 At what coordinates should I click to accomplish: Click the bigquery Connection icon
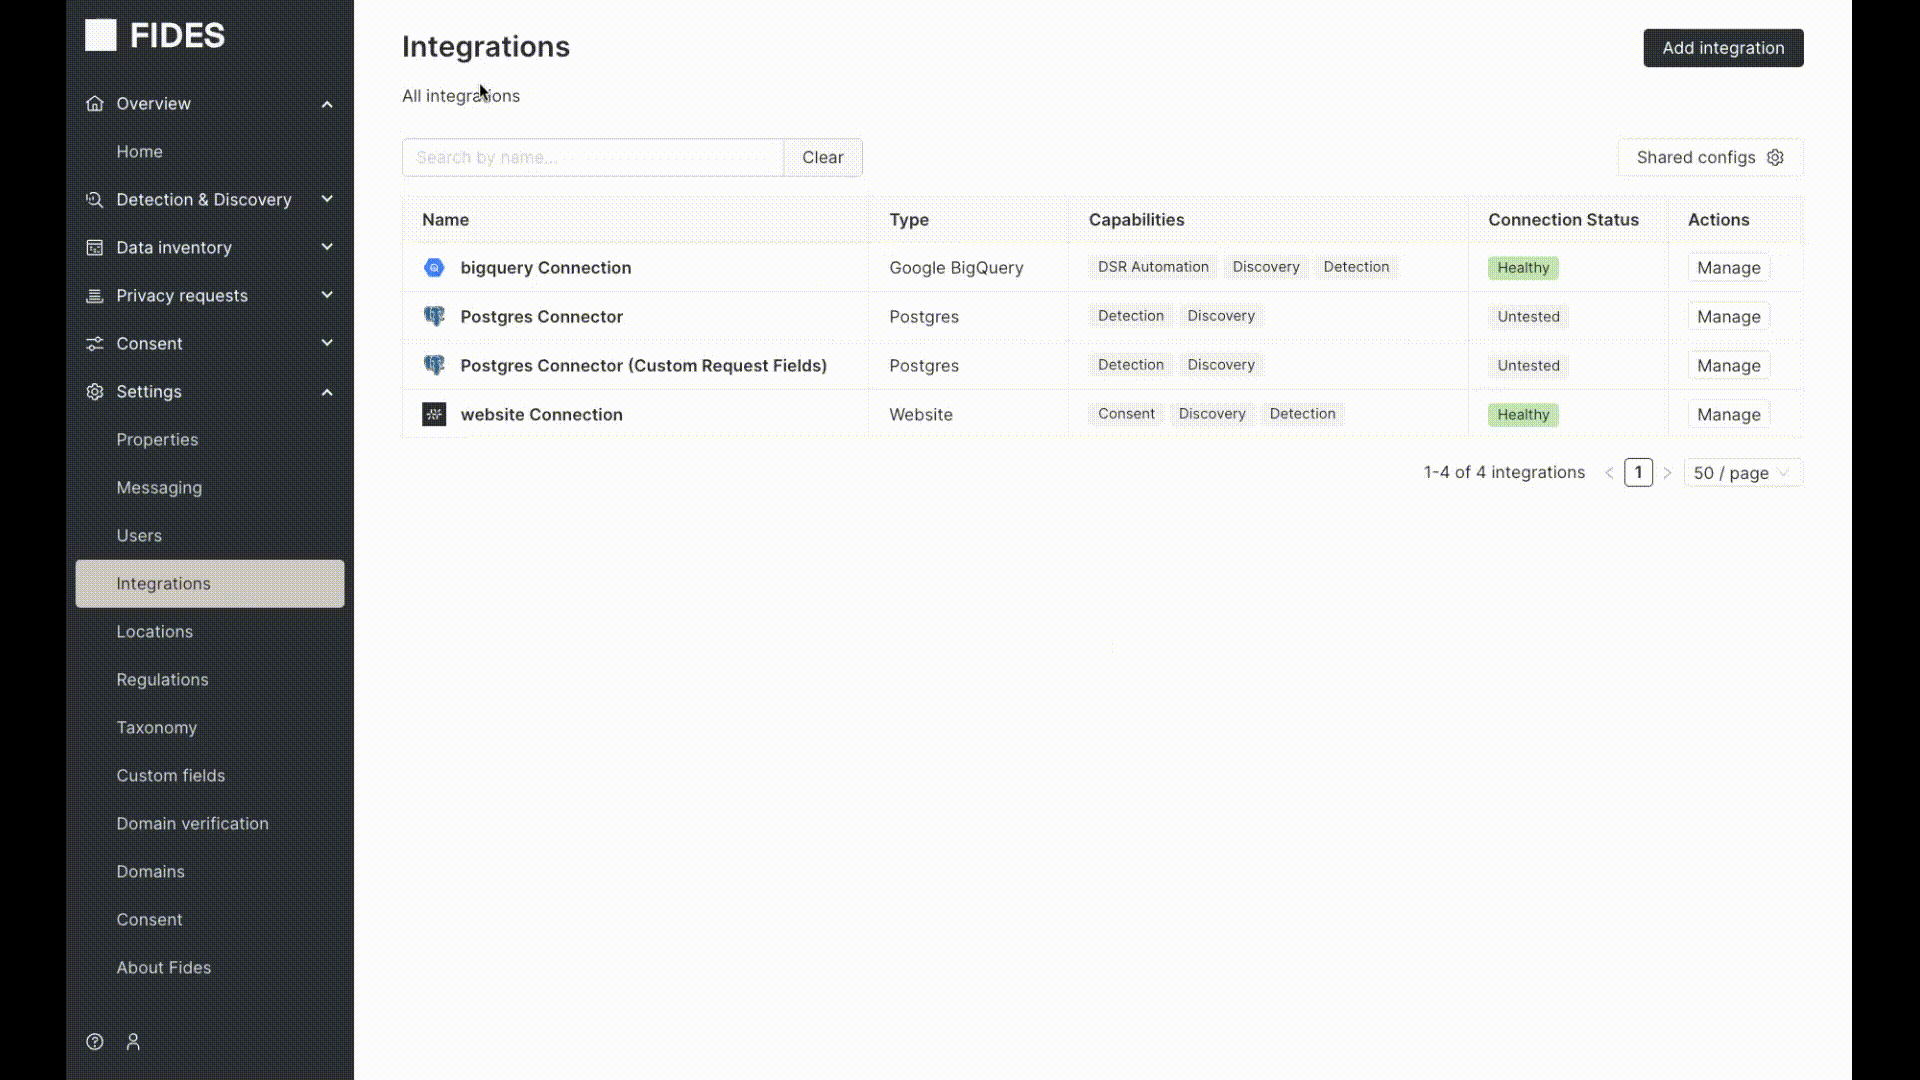(x=434, y=268)
